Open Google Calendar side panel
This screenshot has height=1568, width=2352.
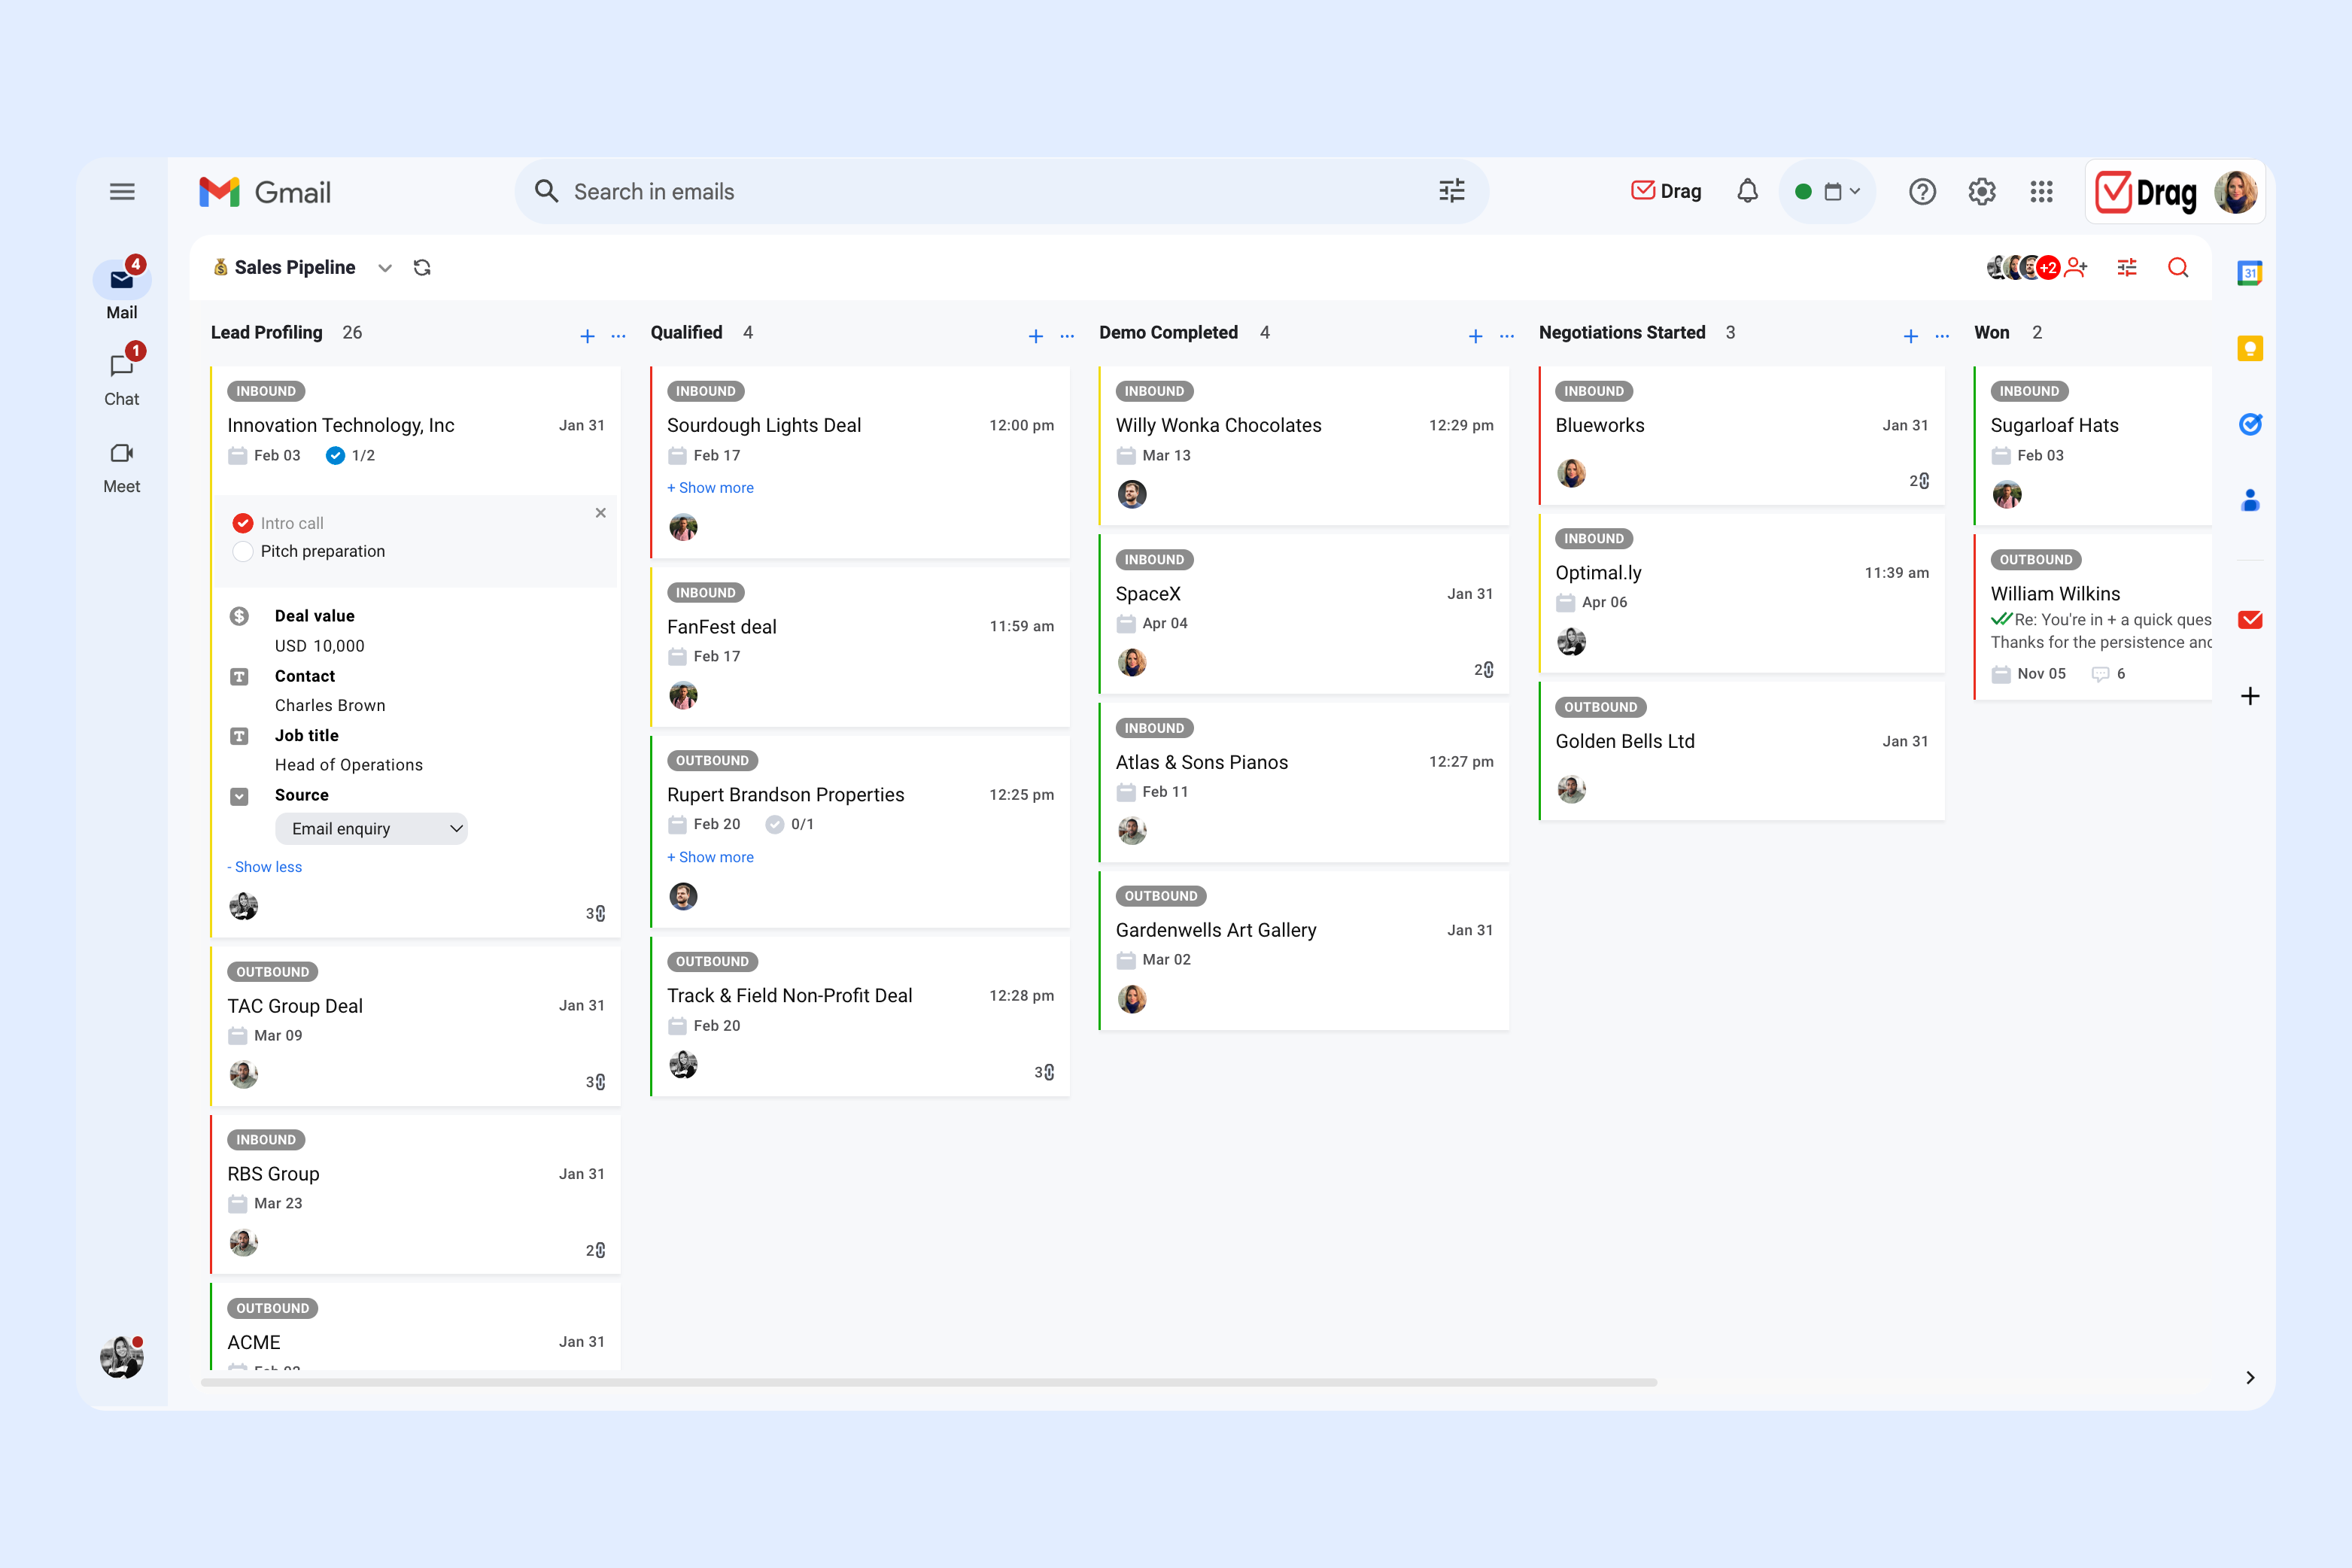pyautogui.click(x=2250, y=272)
